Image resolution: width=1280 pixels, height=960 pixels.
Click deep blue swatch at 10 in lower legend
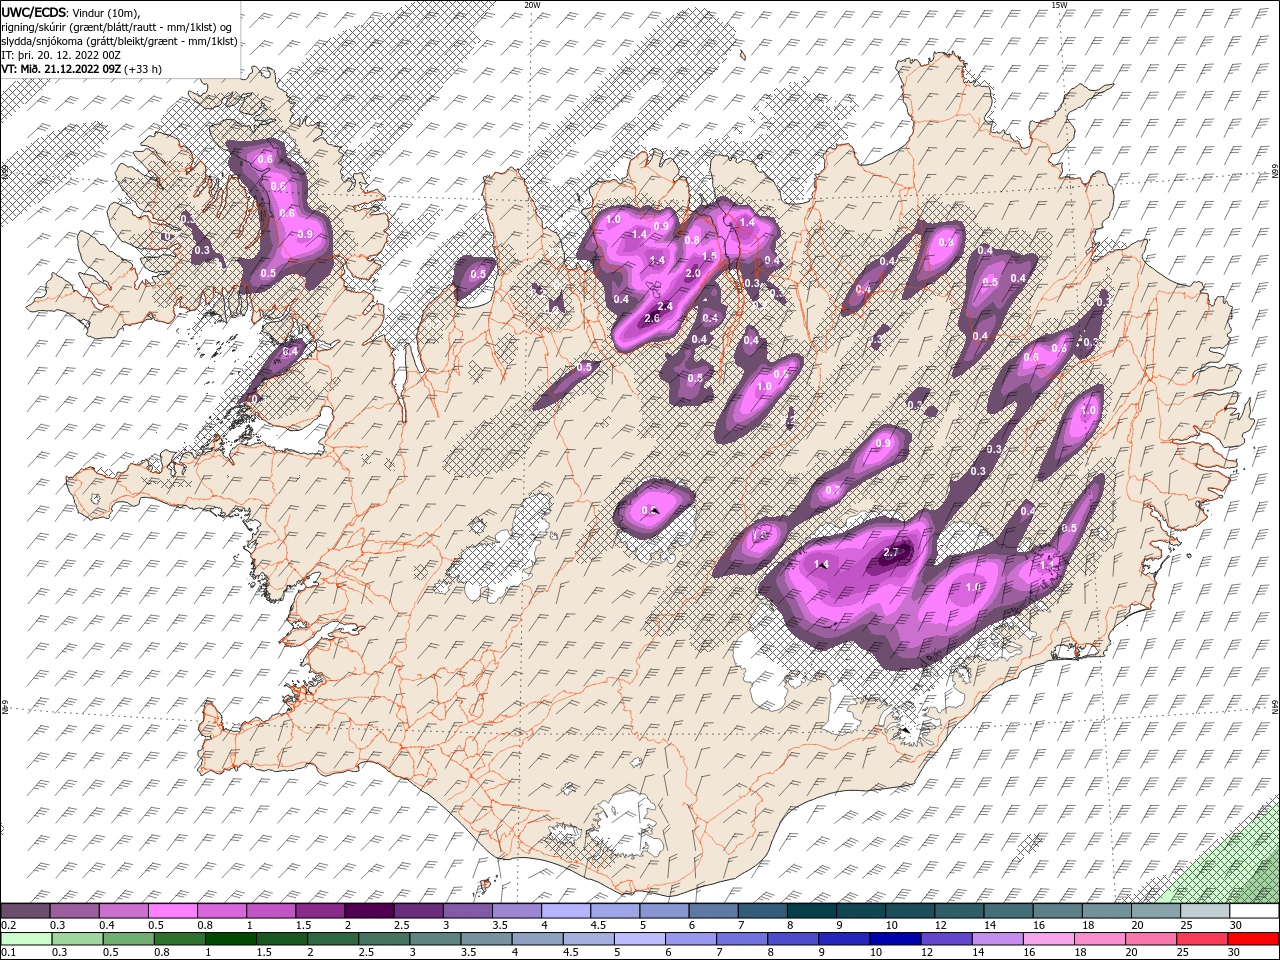[897, 938]
